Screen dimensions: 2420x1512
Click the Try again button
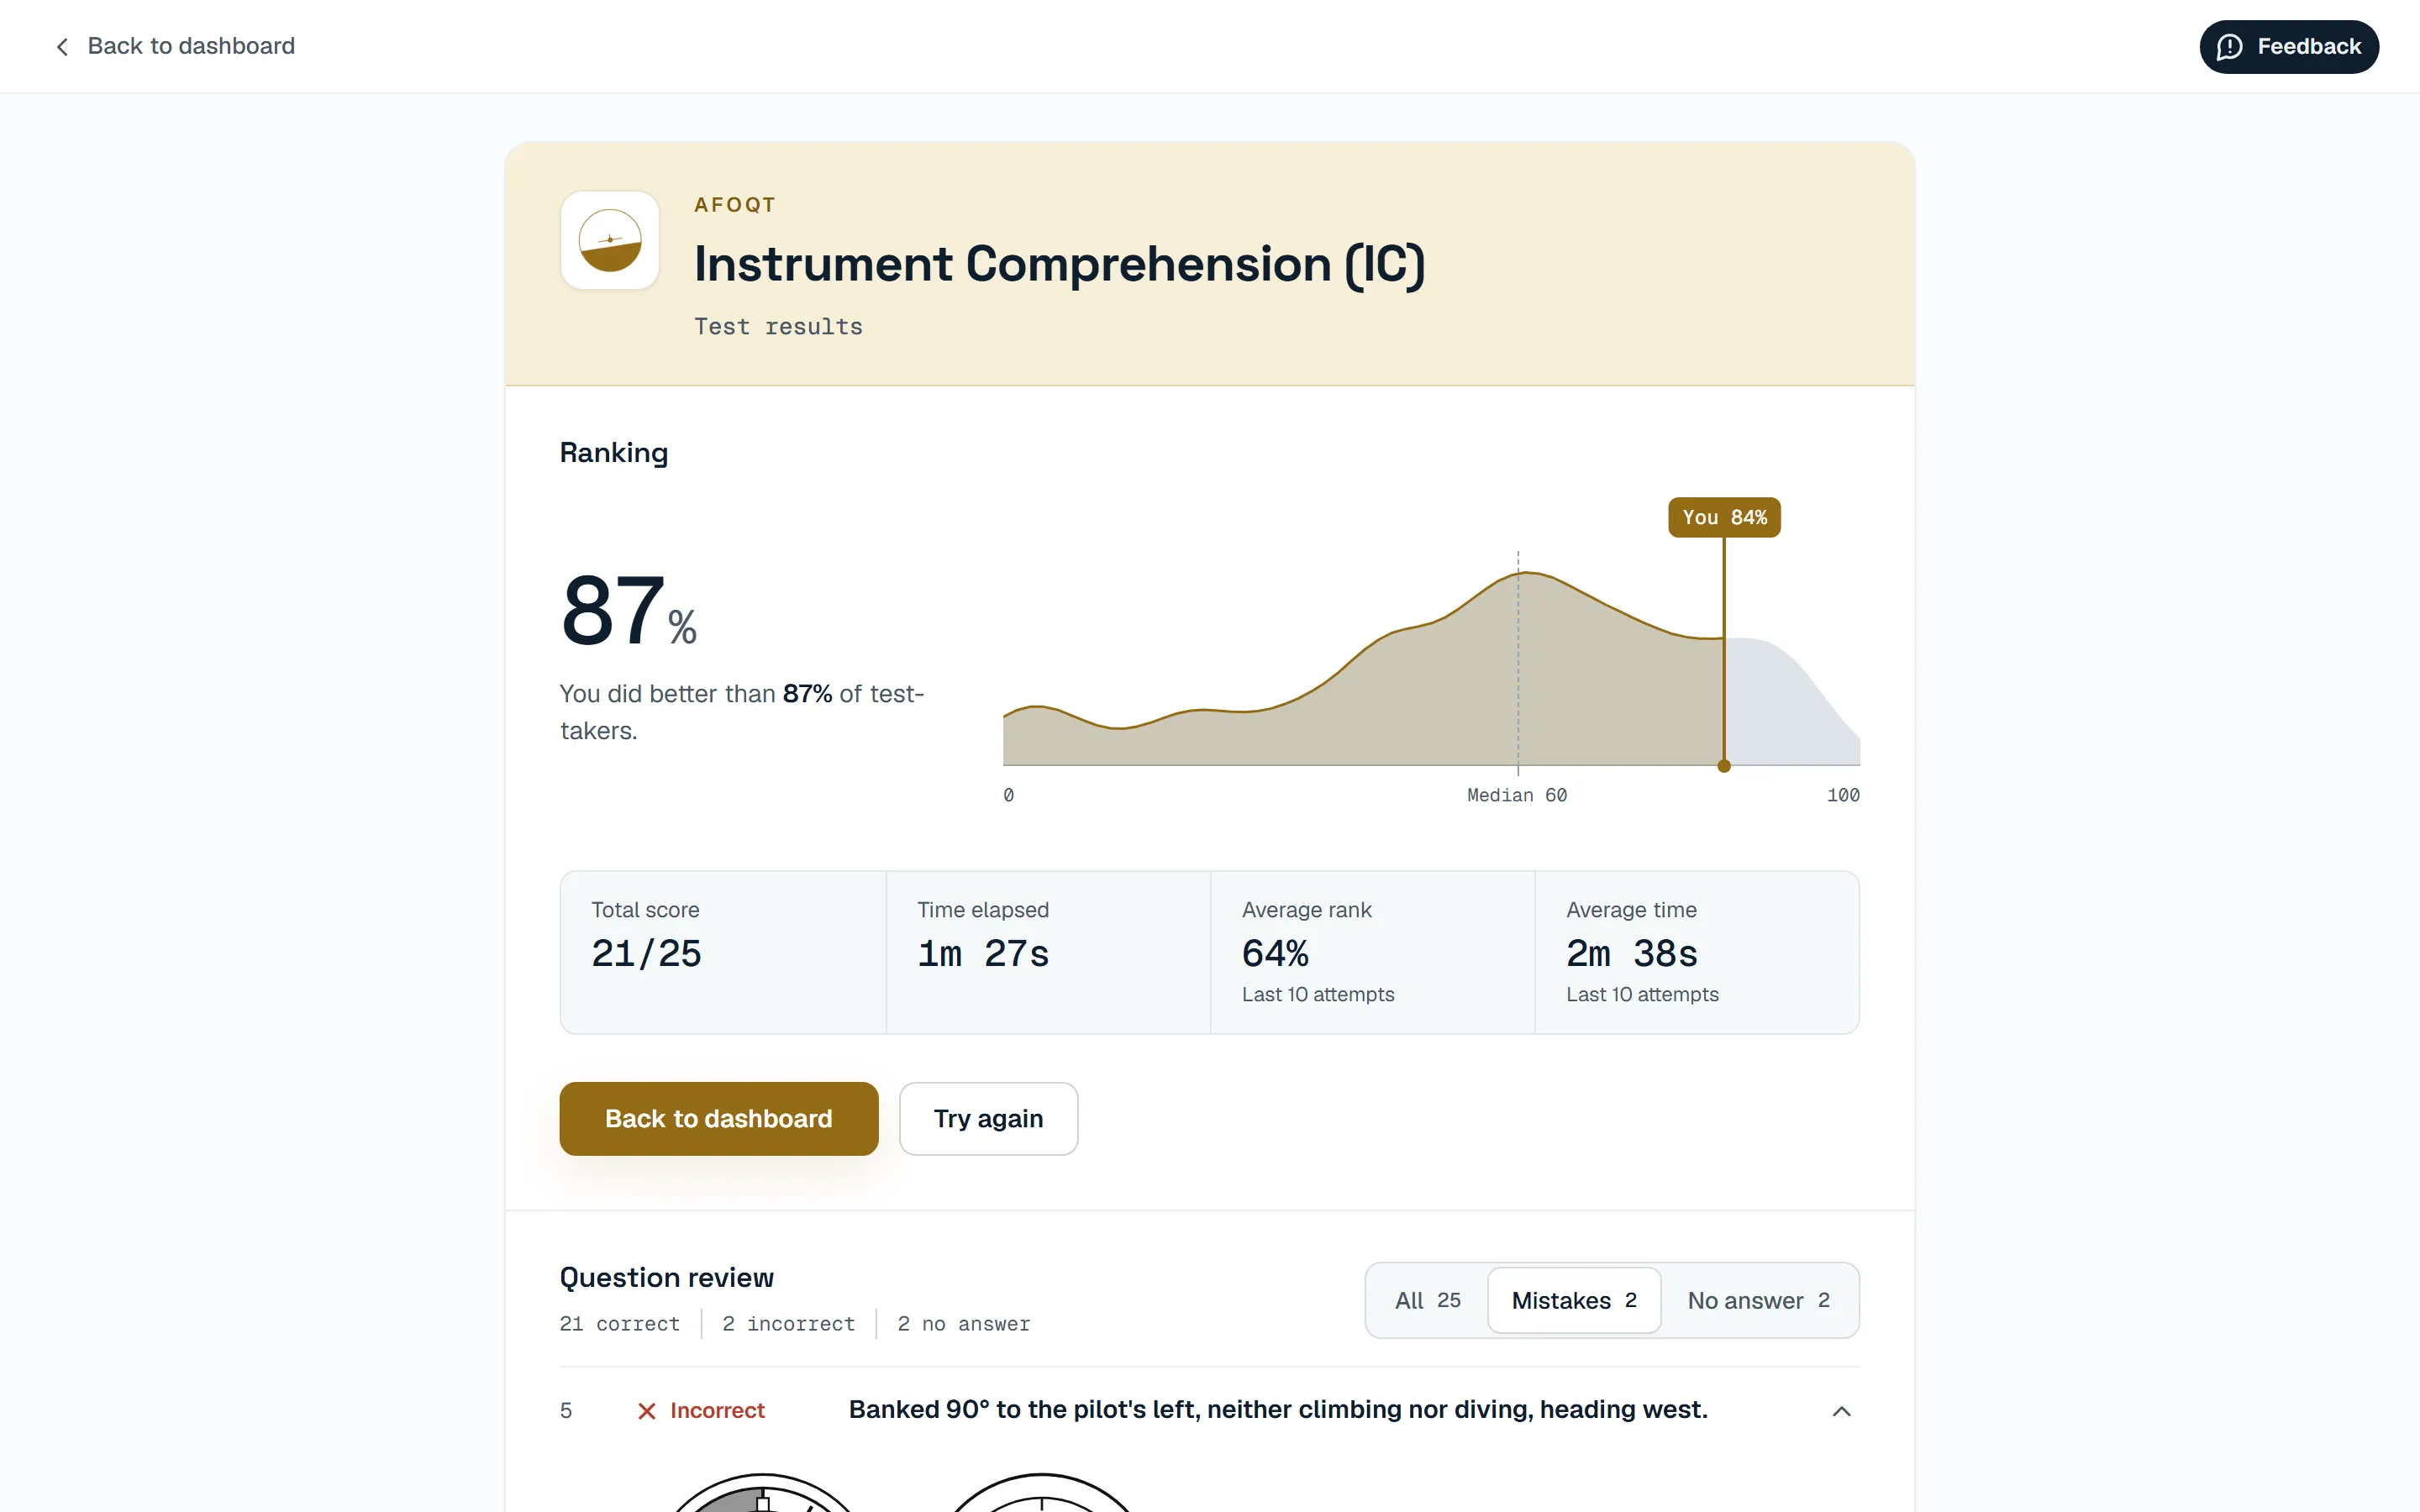tap(988, 1118)
